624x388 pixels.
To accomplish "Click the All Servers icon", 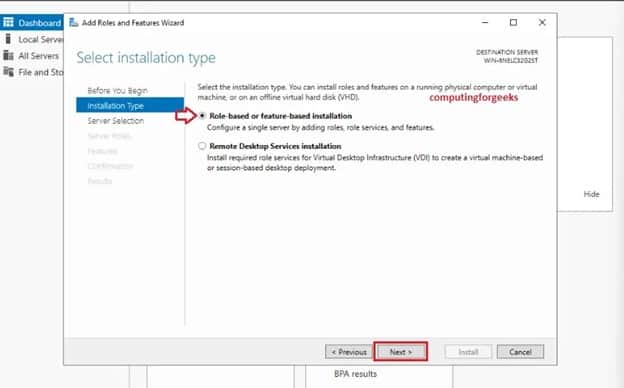I will 8,55.
